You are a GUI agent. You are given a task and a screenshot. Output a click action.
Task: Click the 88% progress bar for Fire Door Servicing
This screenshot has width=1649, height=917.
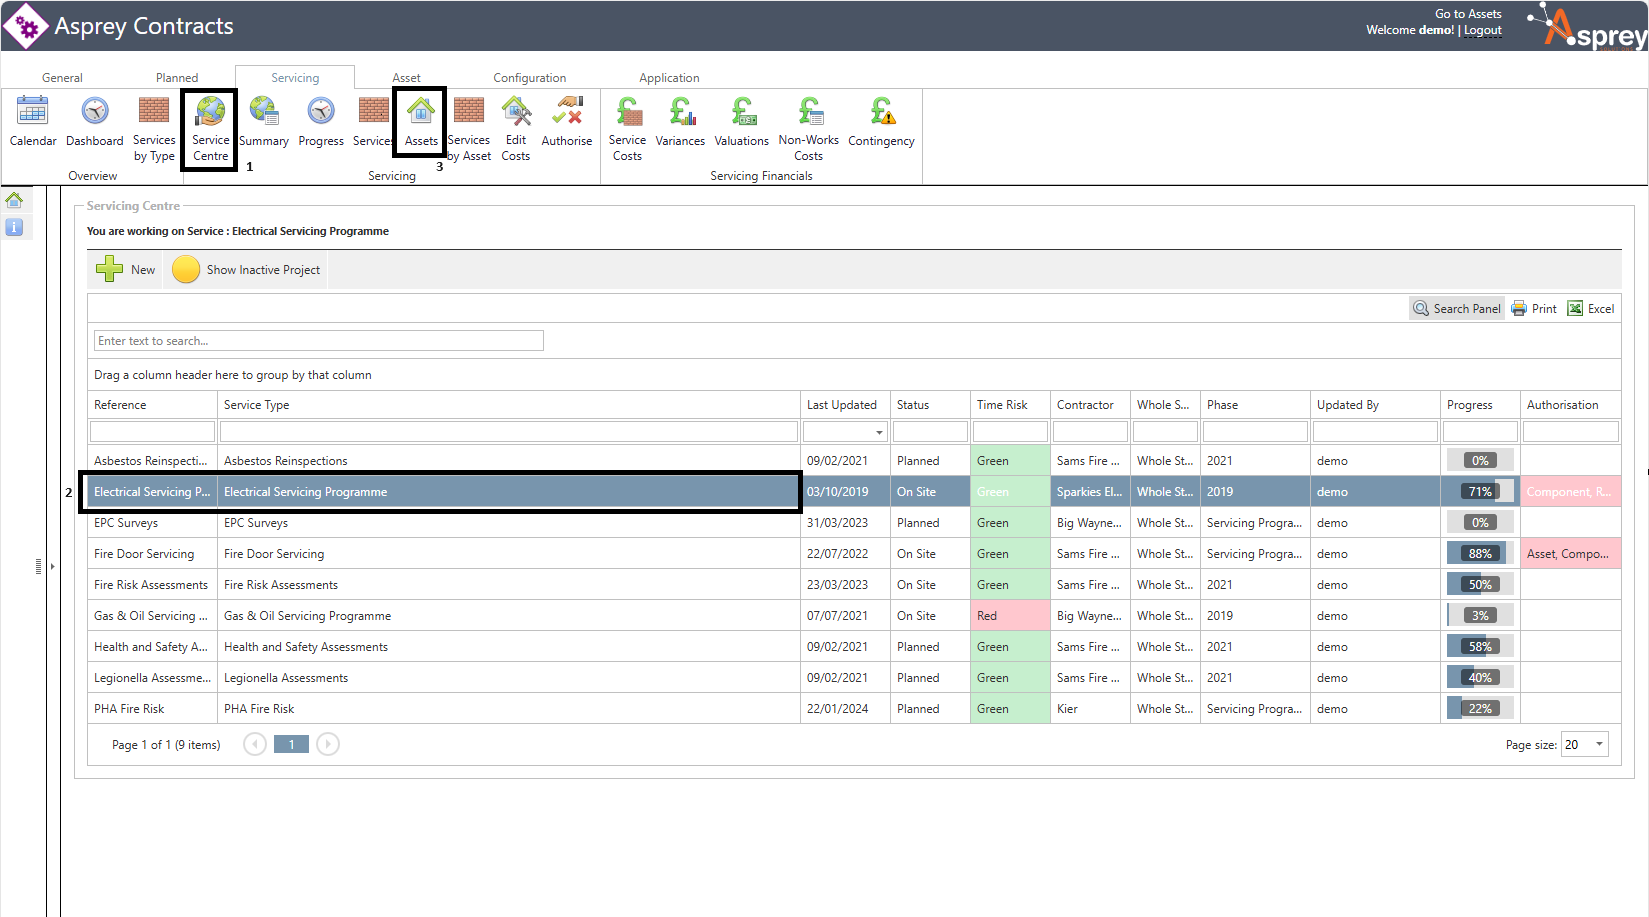1480,554
